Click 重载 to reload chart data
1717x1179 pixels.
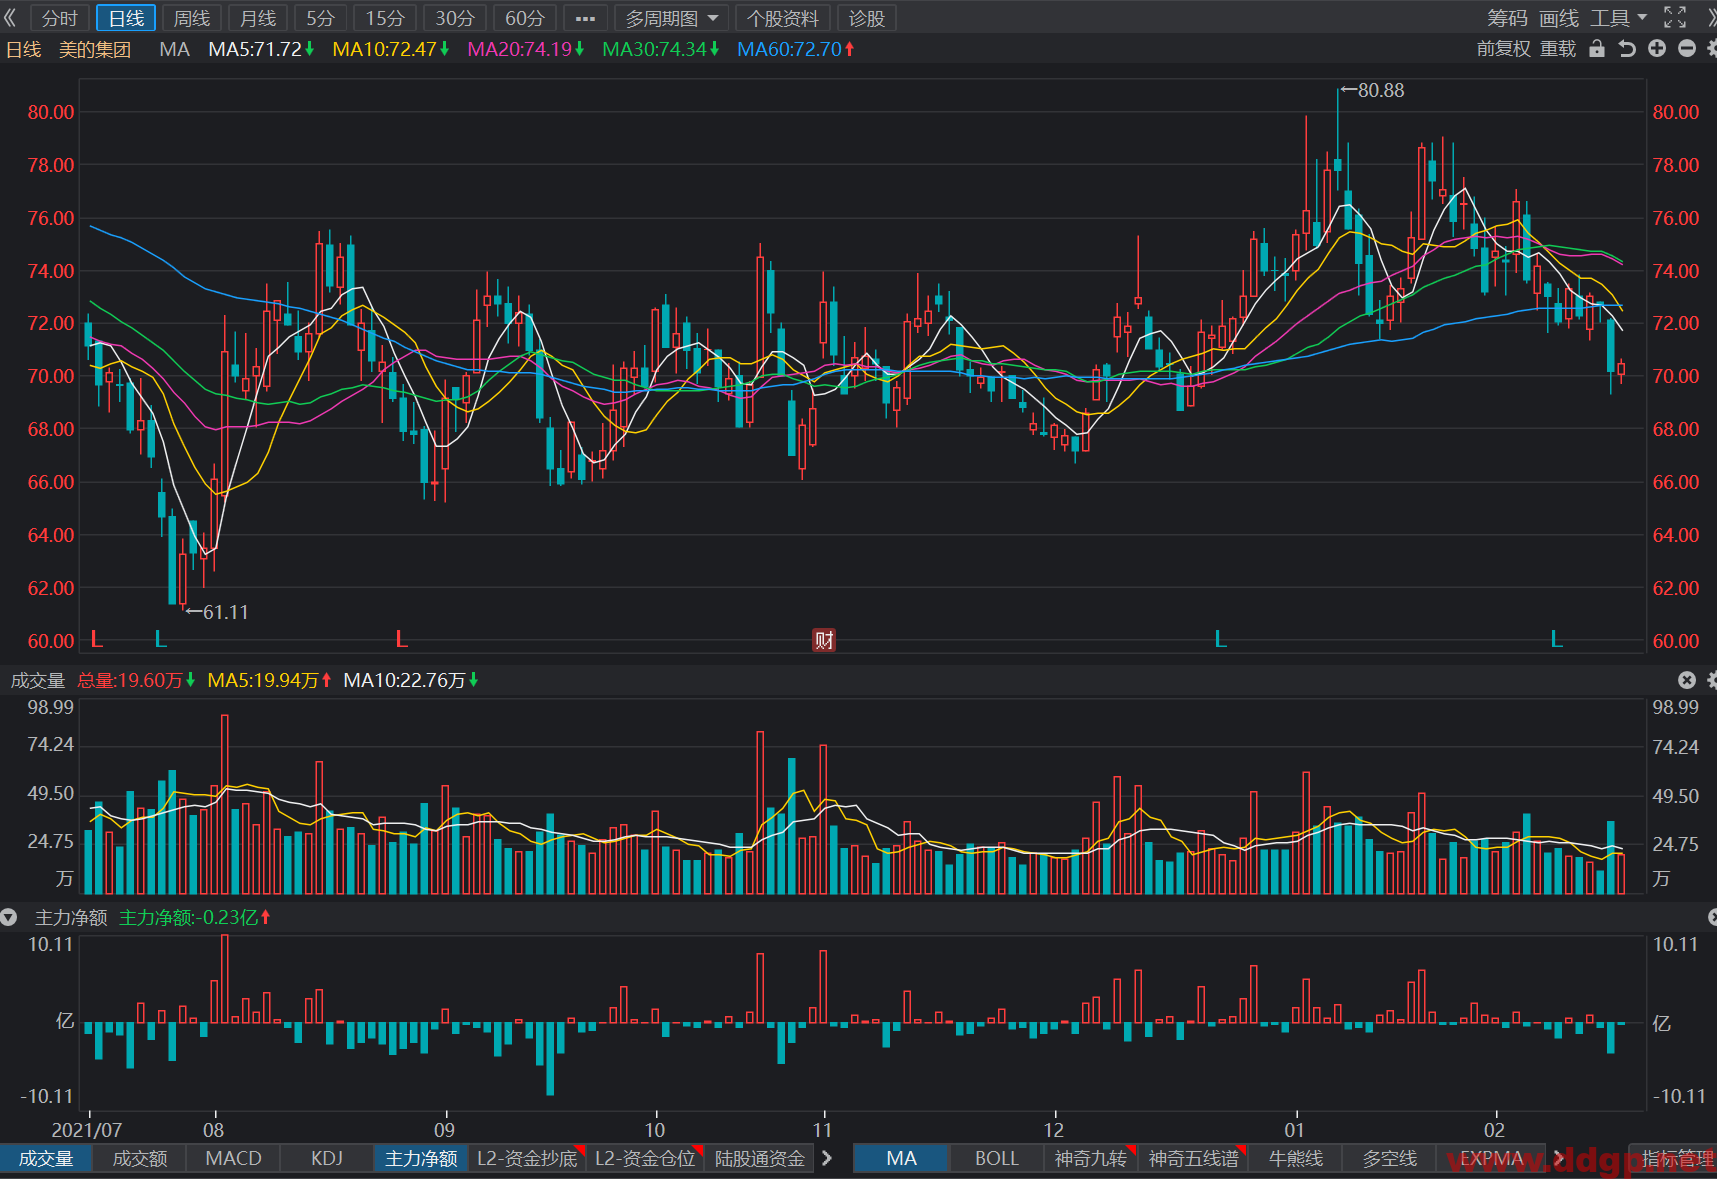click(1558, 49)
